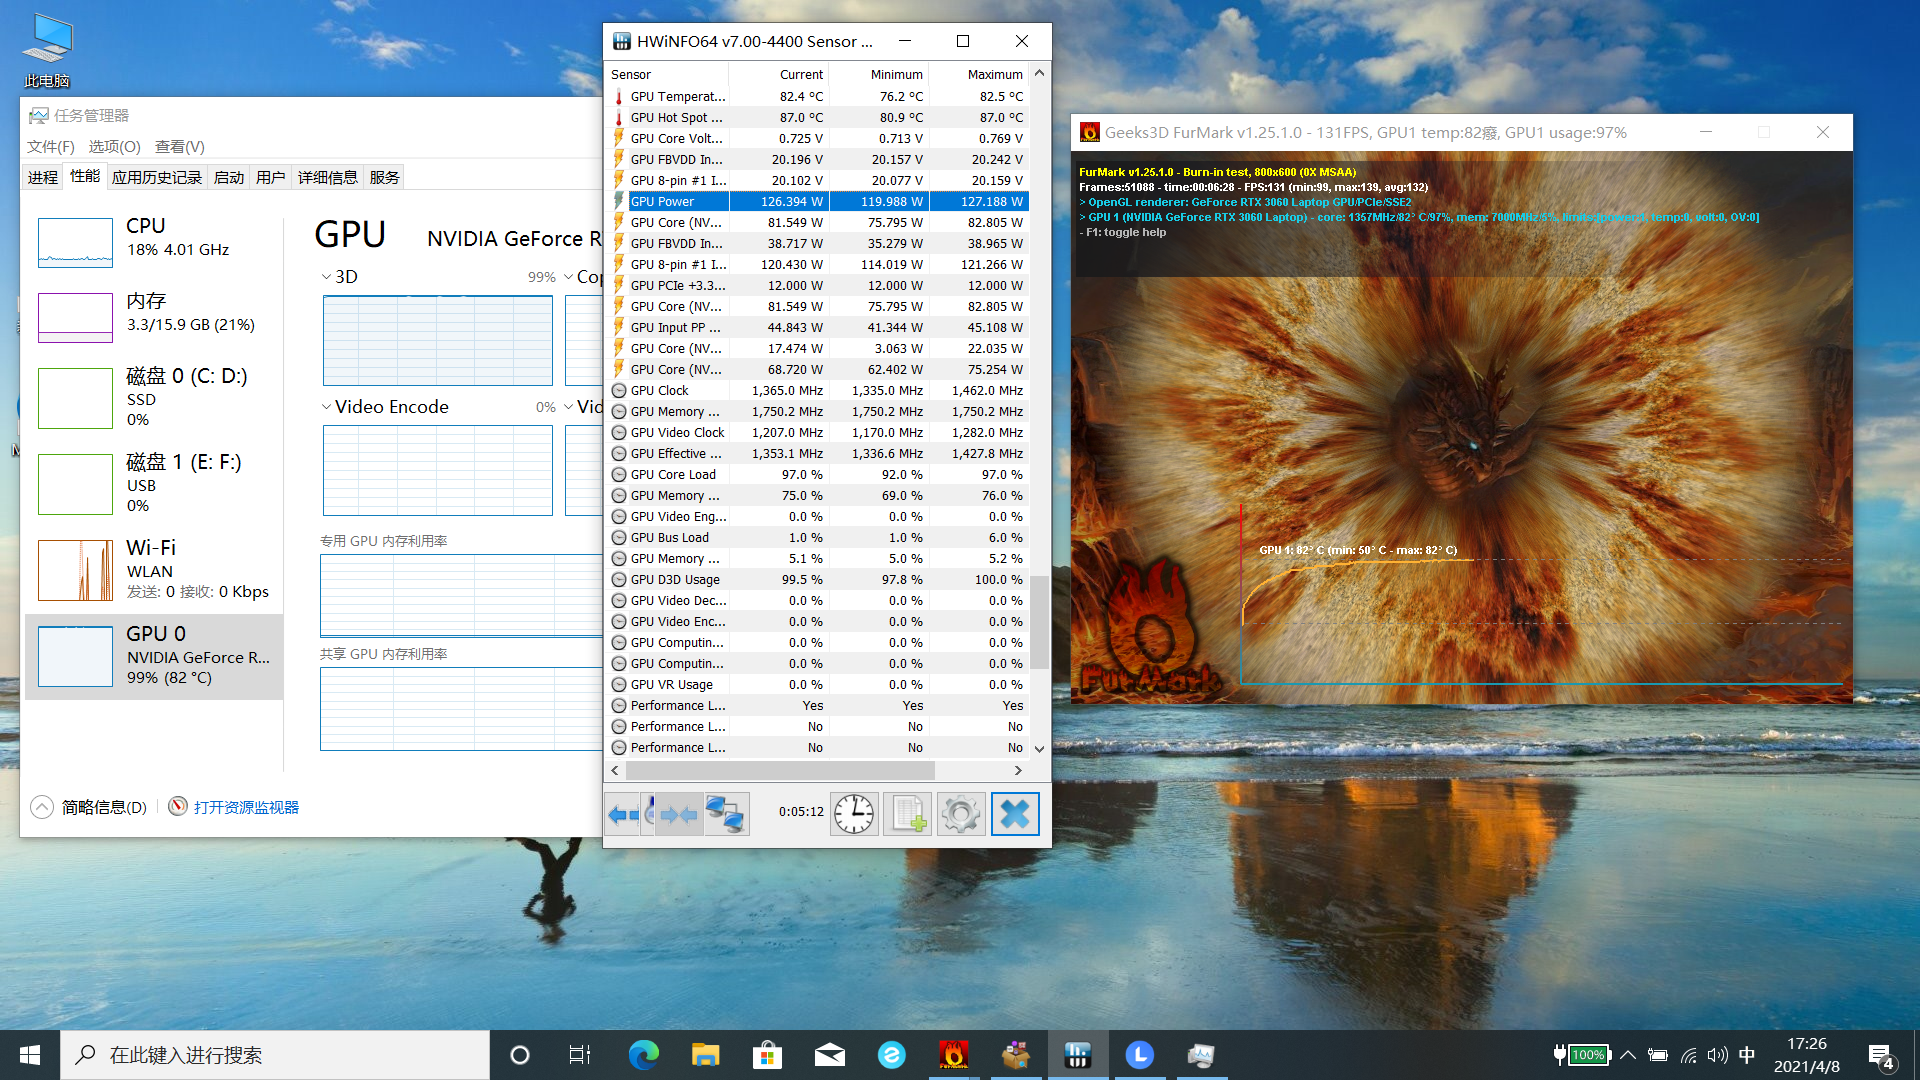
Task: Reset the HWiNFO elapsed time clock
Action: point(854,814)
